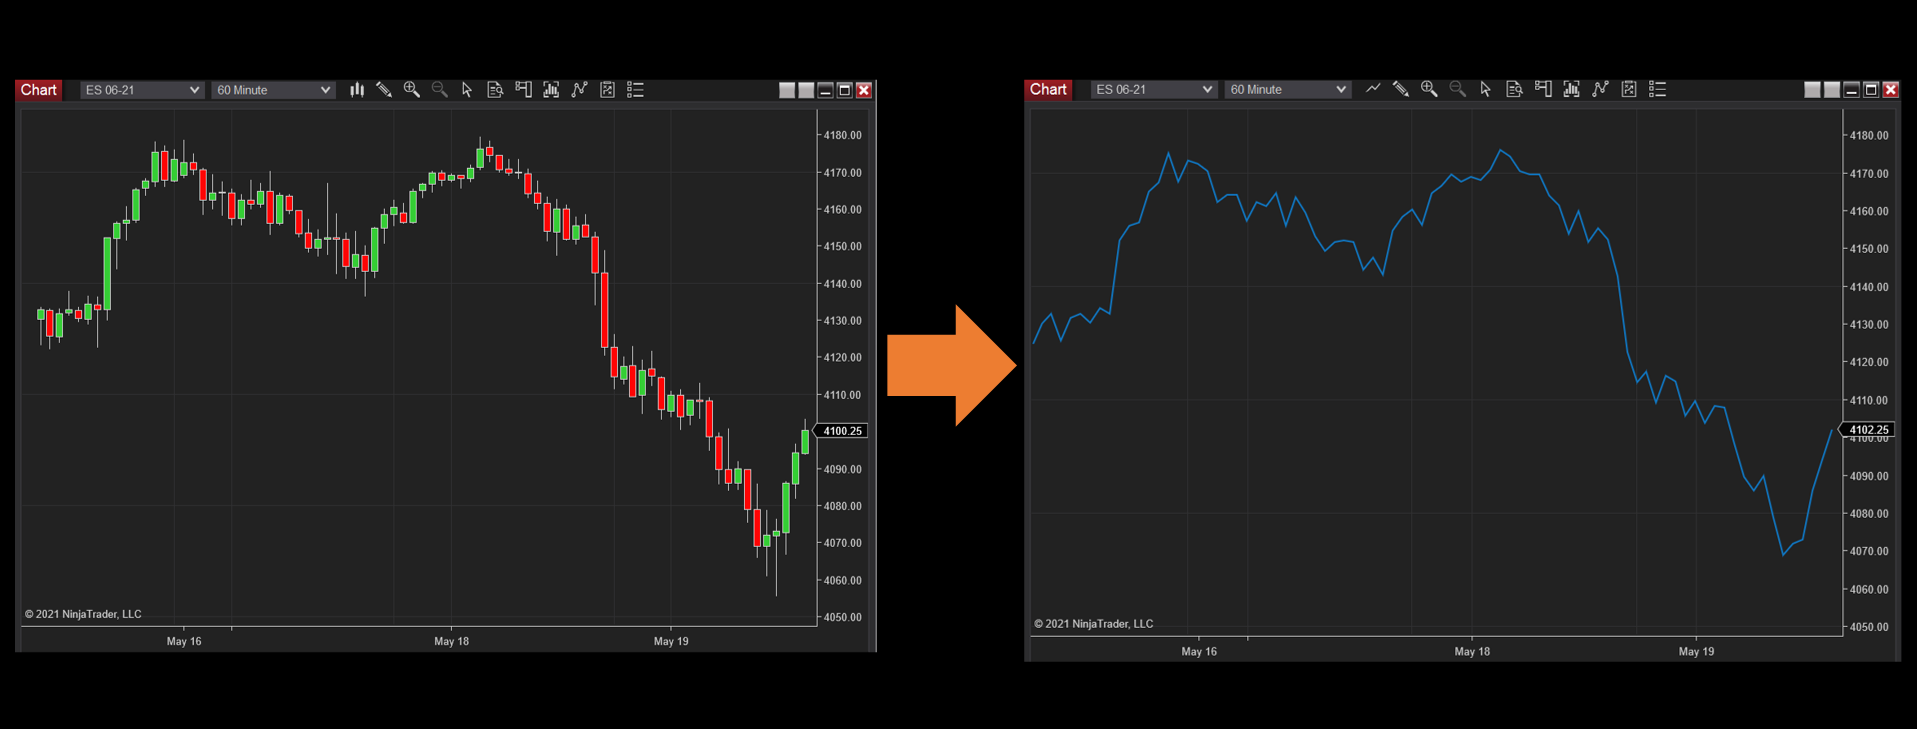Click second gray link square in candlestick window
Screen dimensions: 1917x729
tap(806, 90)
